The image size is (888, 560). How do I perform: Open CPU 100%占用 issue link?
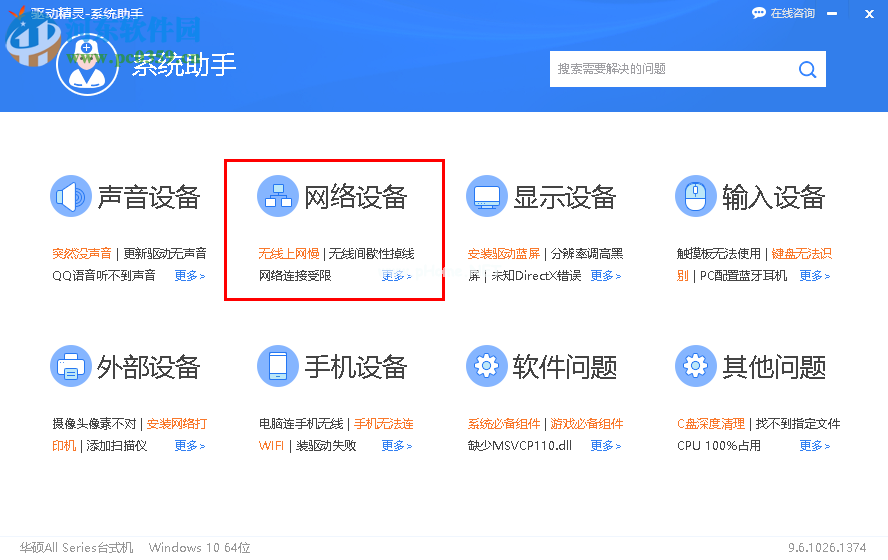719,446
